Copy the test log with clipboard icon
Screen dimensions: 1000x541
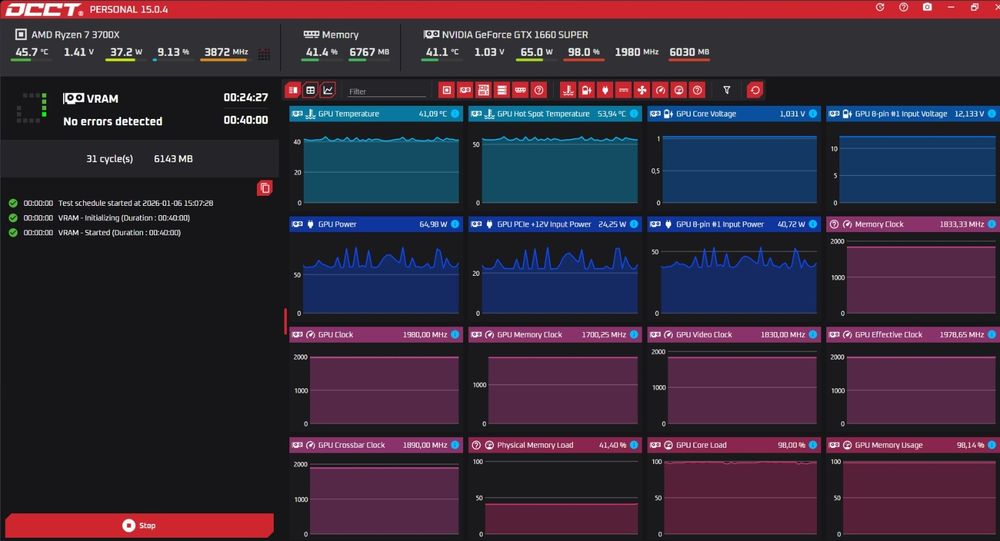pos(265,188)
